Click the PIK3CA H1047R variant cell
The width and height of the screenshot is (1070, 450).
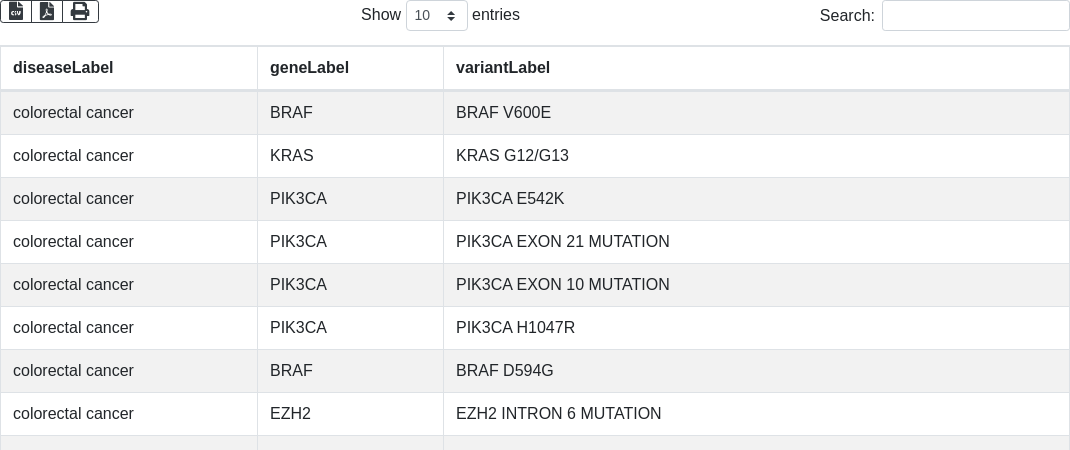[x=757, y=328]
